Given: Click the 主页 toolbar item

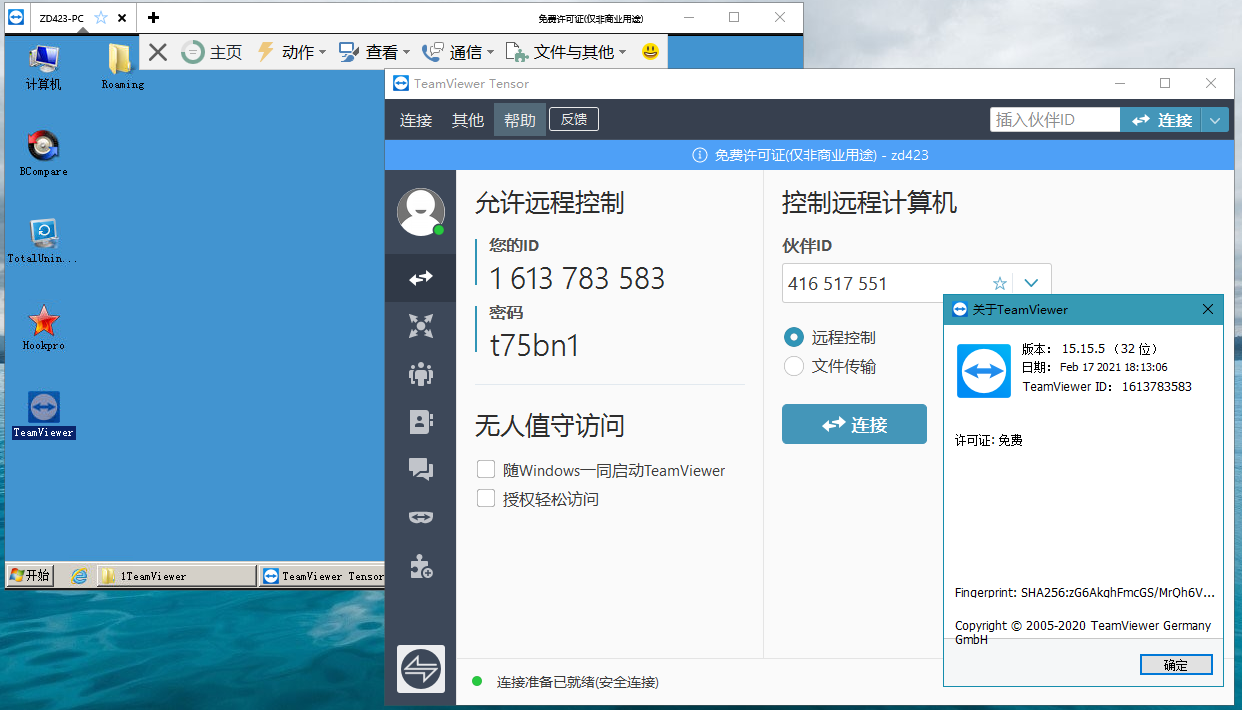Looking at the screenshot, I should click(212, 52).
